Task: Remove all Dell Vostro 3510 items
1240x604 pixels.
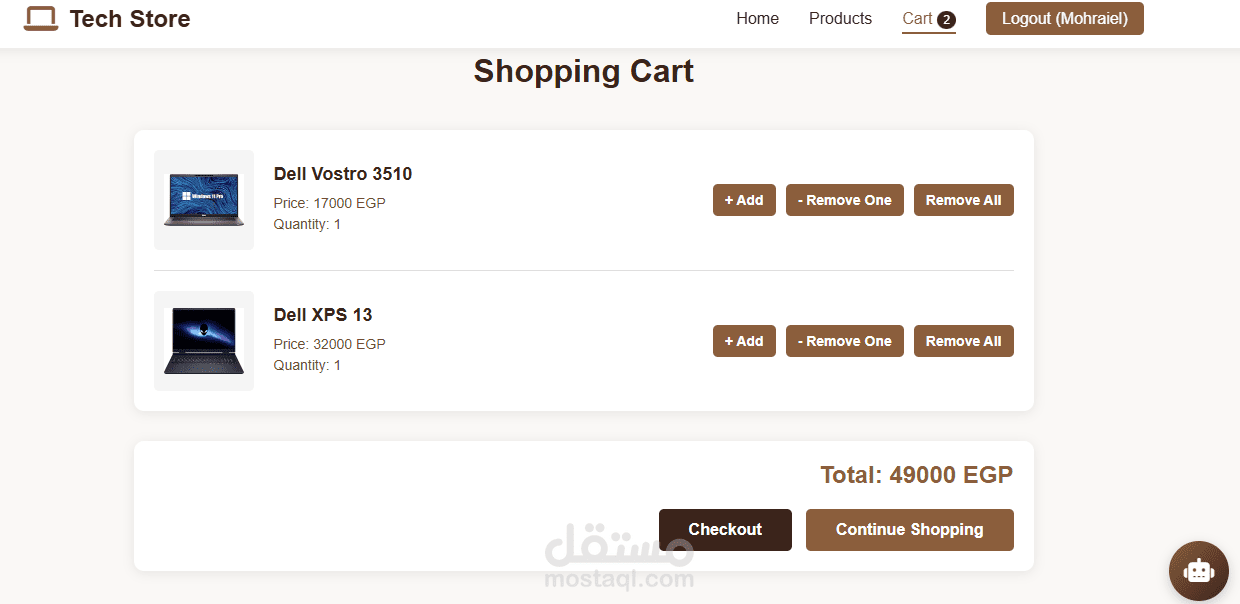Action: 963,200
